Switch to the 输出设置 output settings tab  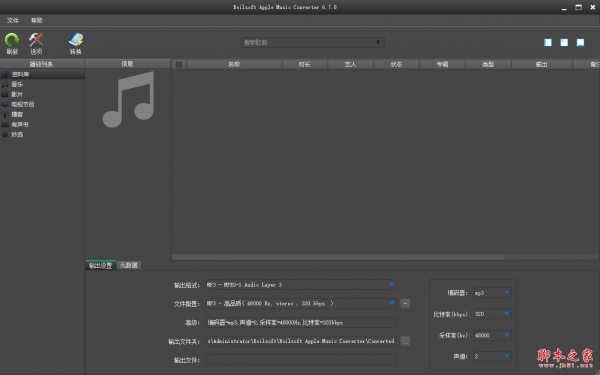pos(100,265)
